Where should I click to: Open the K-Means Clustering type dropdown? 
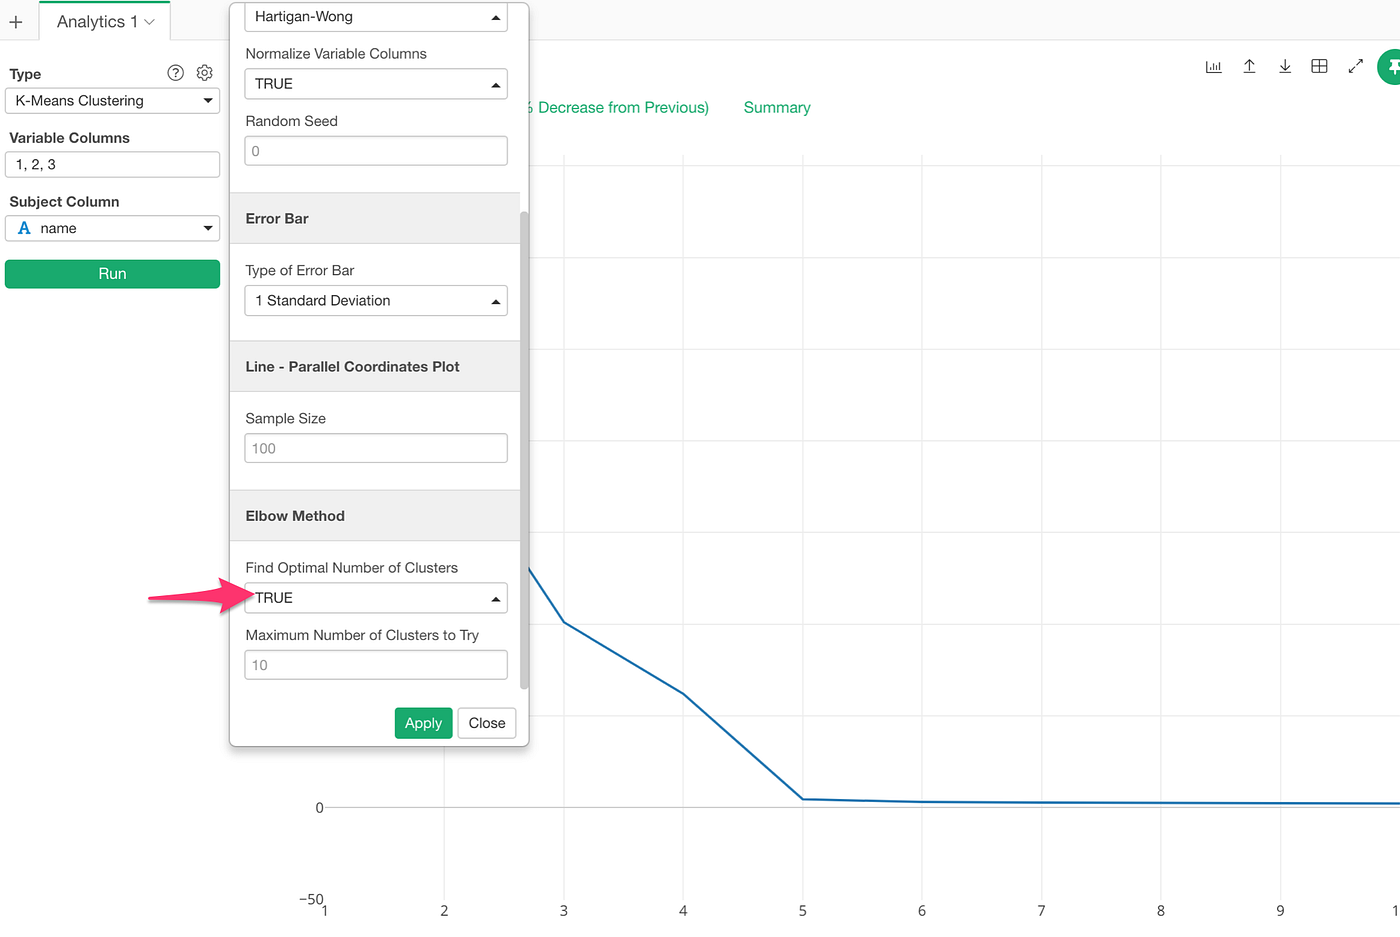coord(112,100)
